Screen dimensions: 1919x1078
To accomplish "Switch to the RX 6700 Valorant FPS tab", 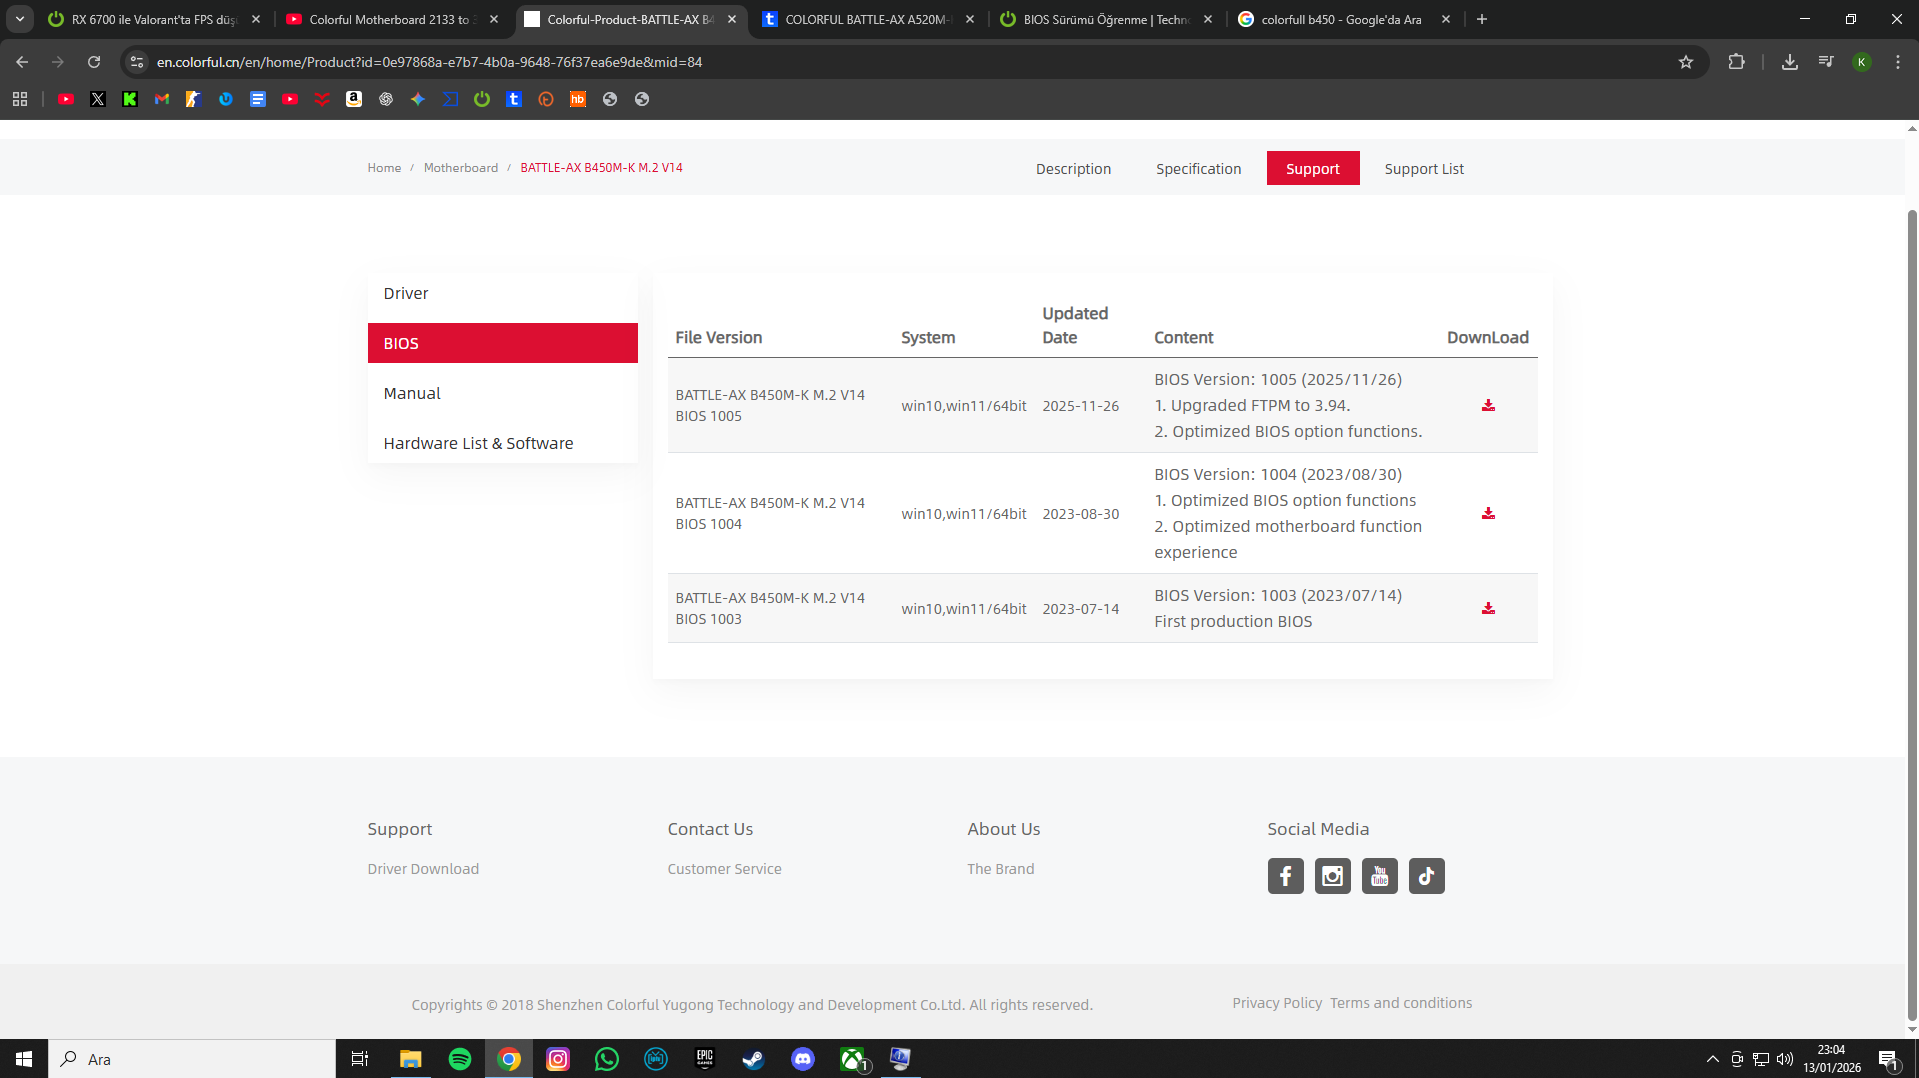I will 153,19.
